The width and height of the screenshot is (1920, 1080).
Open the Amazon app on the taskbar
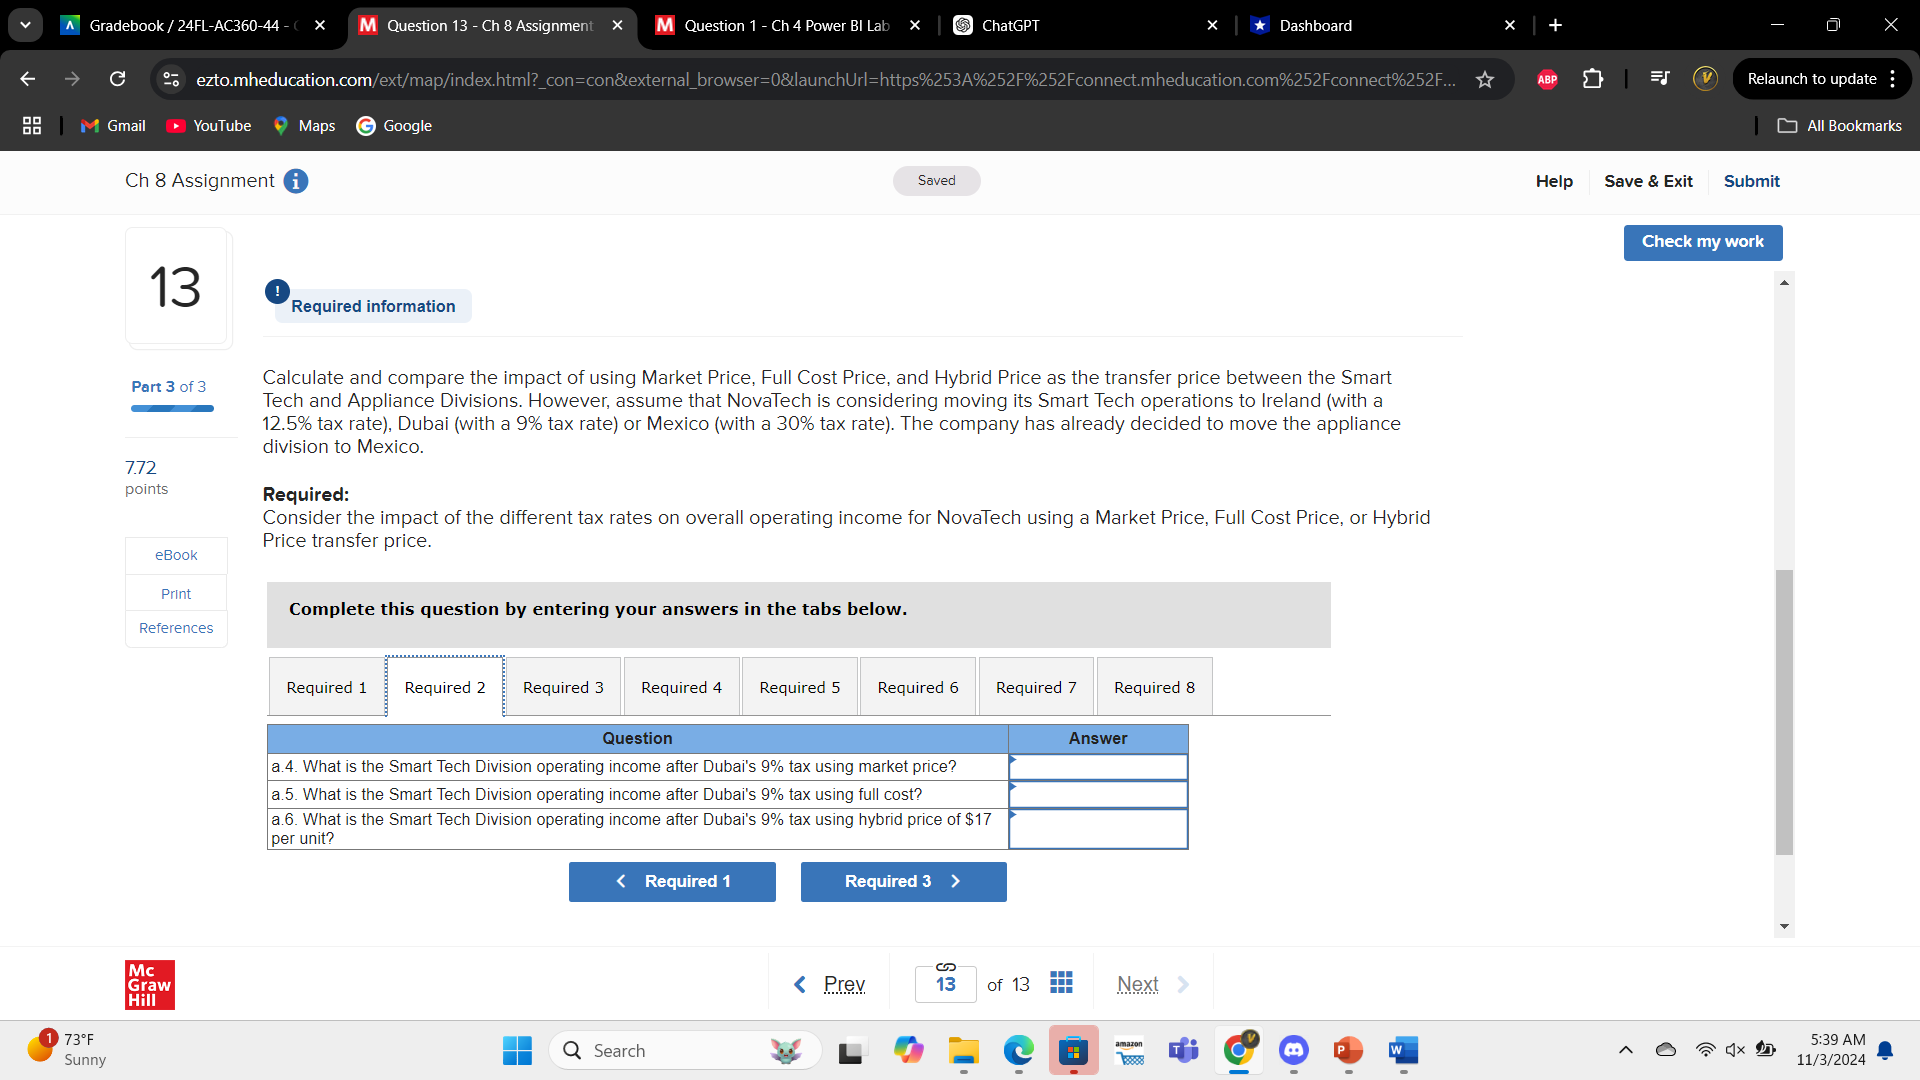[1129, 1051]
